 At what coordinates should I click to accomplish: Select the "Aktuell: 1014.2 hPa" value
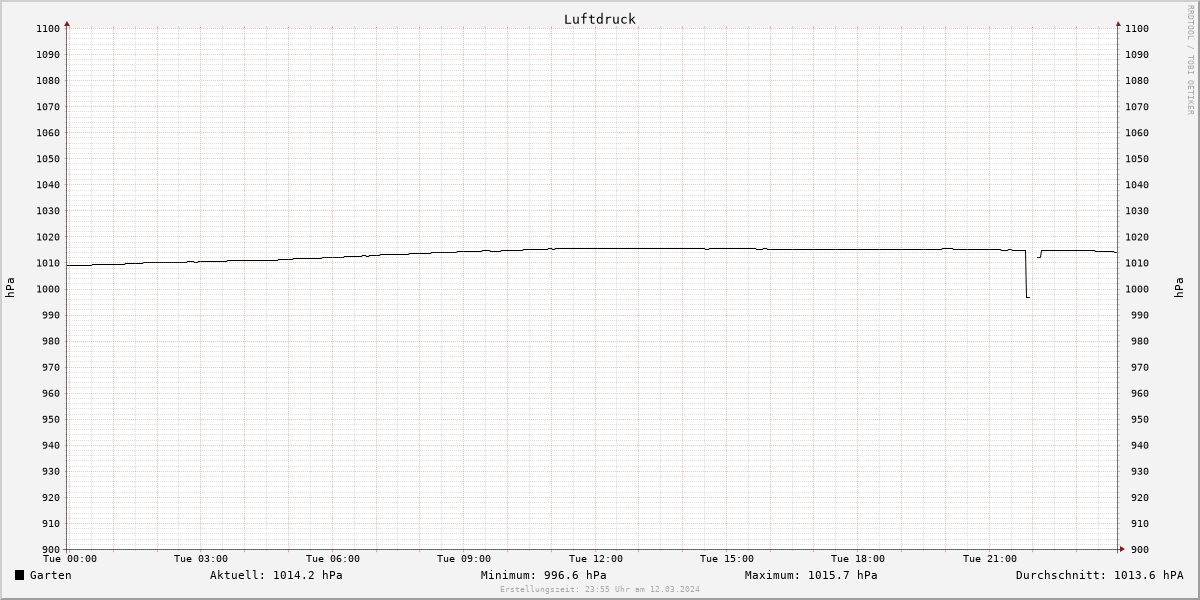pos(276,575)
